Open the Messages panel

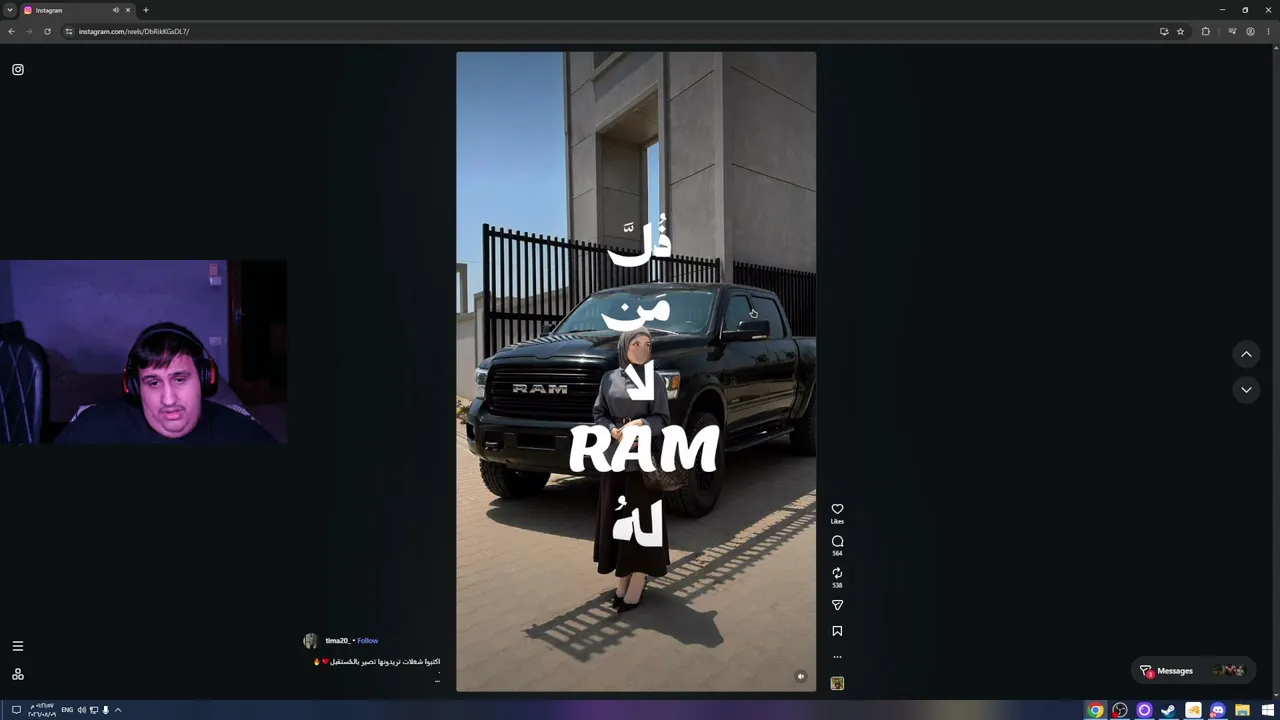pyautogui.click(x=1193, y=671)
